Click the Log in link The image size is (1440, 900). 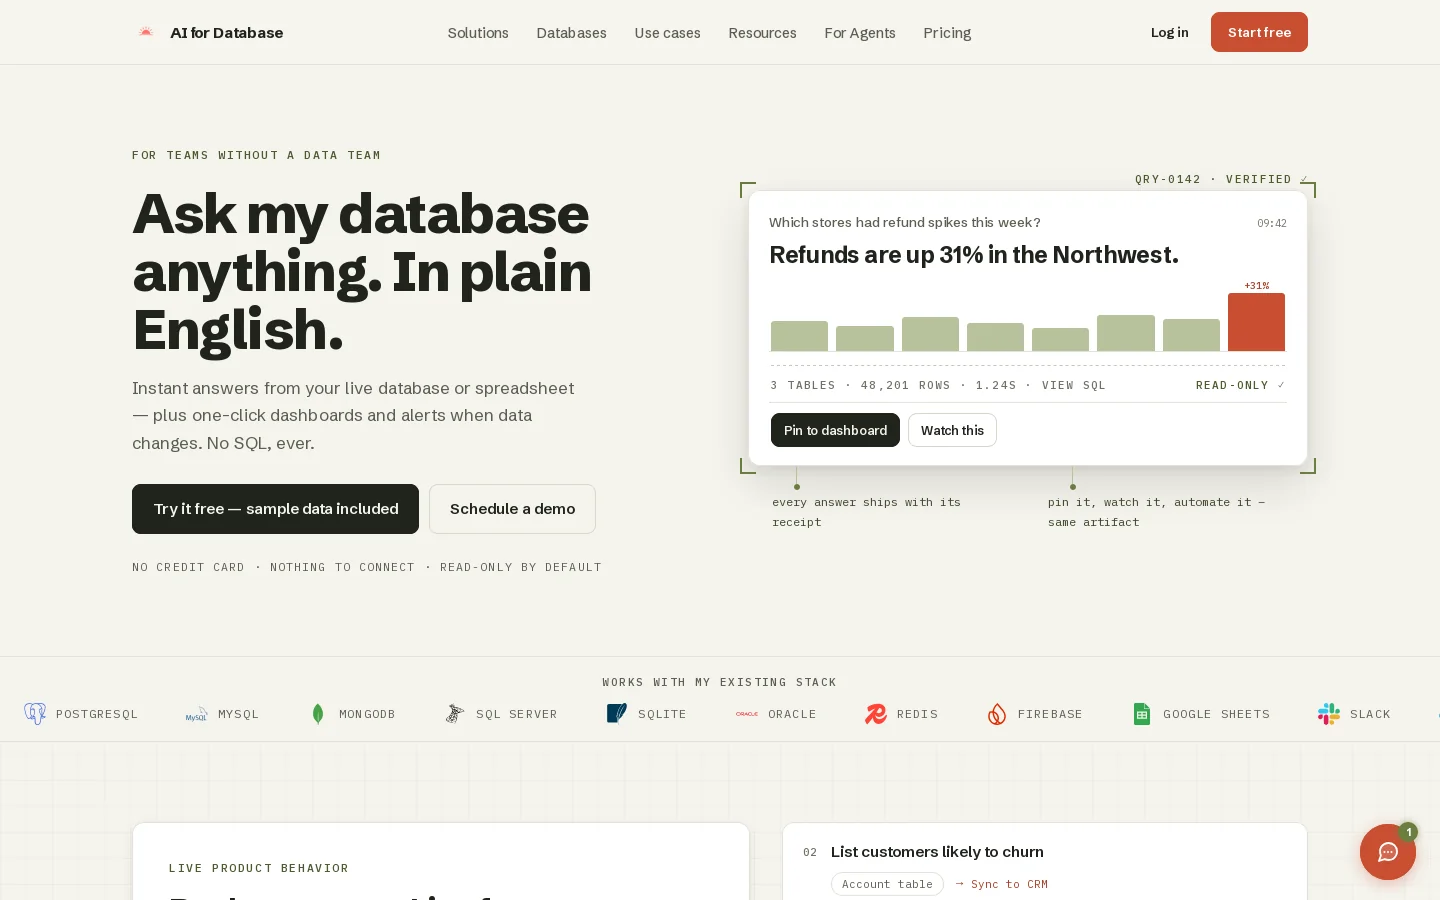1169,32
